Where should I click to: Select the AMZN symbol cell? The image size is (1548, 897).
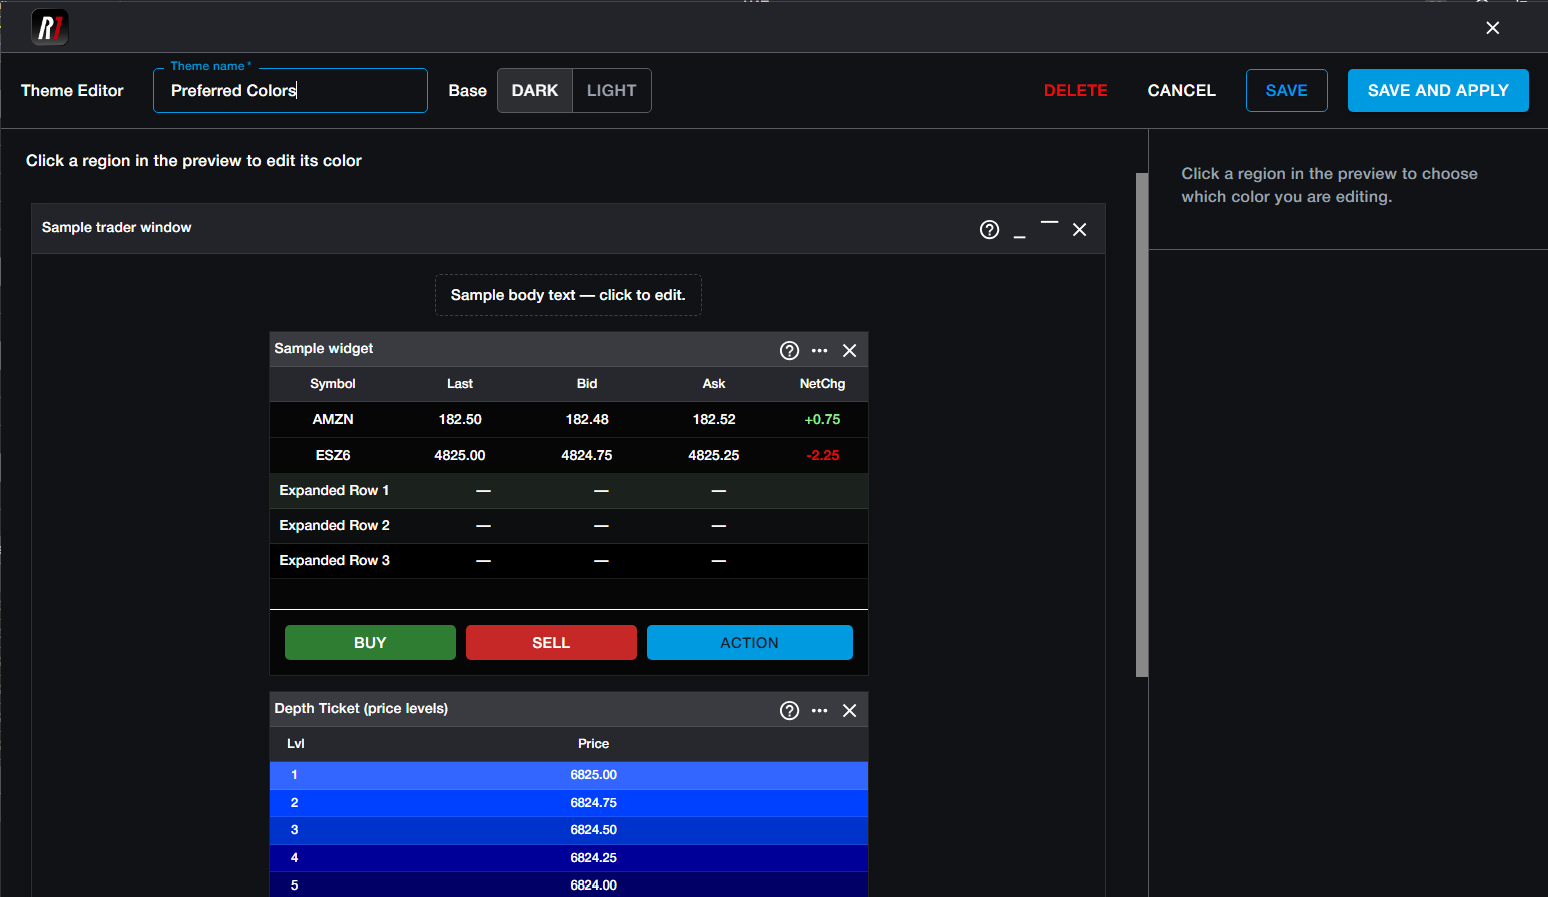[x=333, y=420]
